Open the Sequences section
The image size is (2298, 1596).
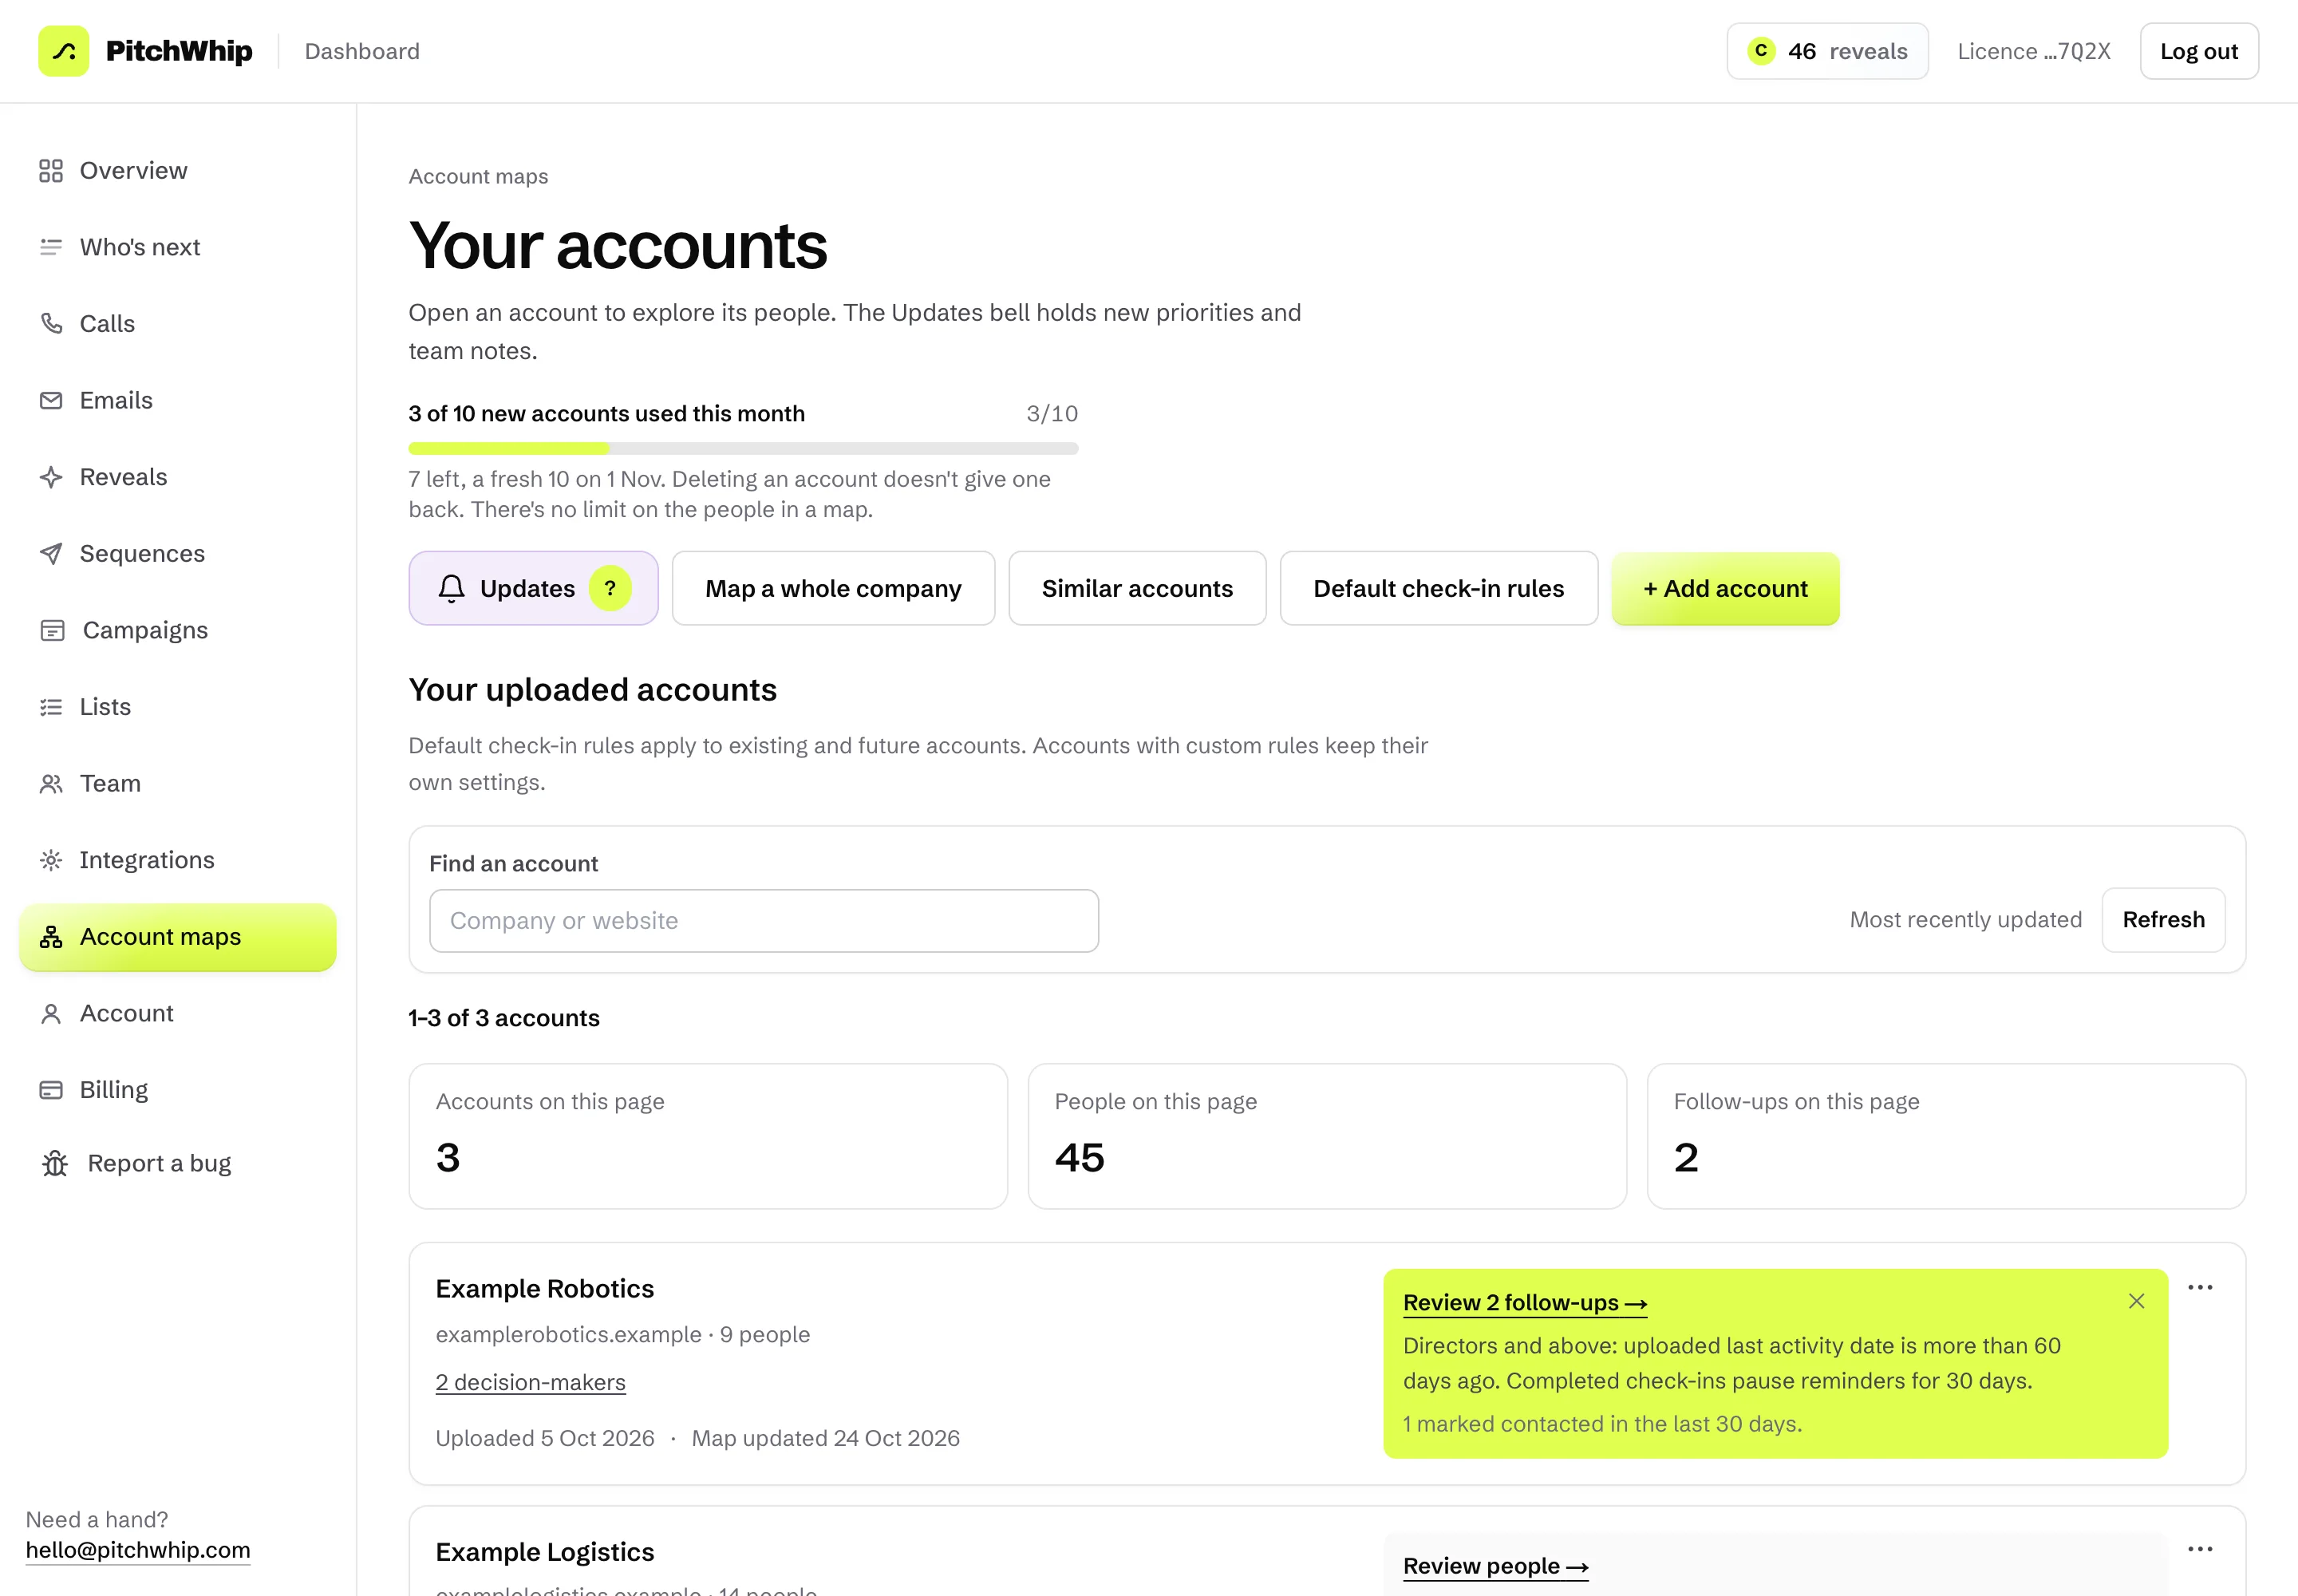point(178,553)
